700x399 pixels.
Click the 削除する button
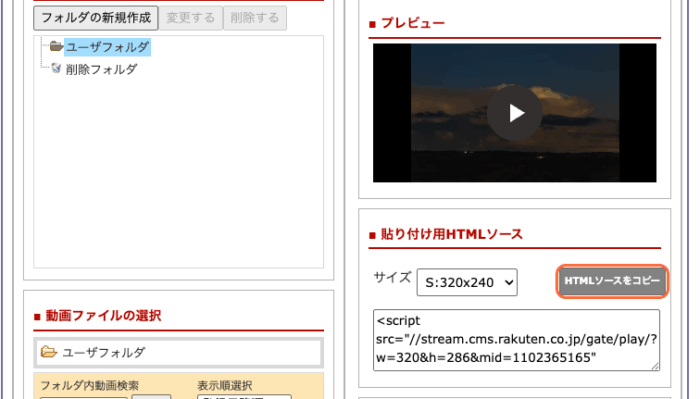255,18
